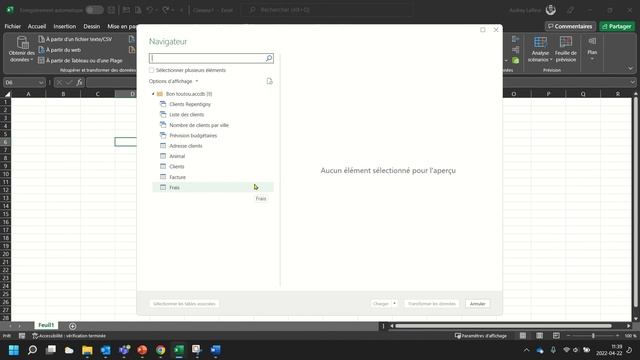Switch to page layout view
This screenshot has width=640, height=360.
[x=539, y=336]
